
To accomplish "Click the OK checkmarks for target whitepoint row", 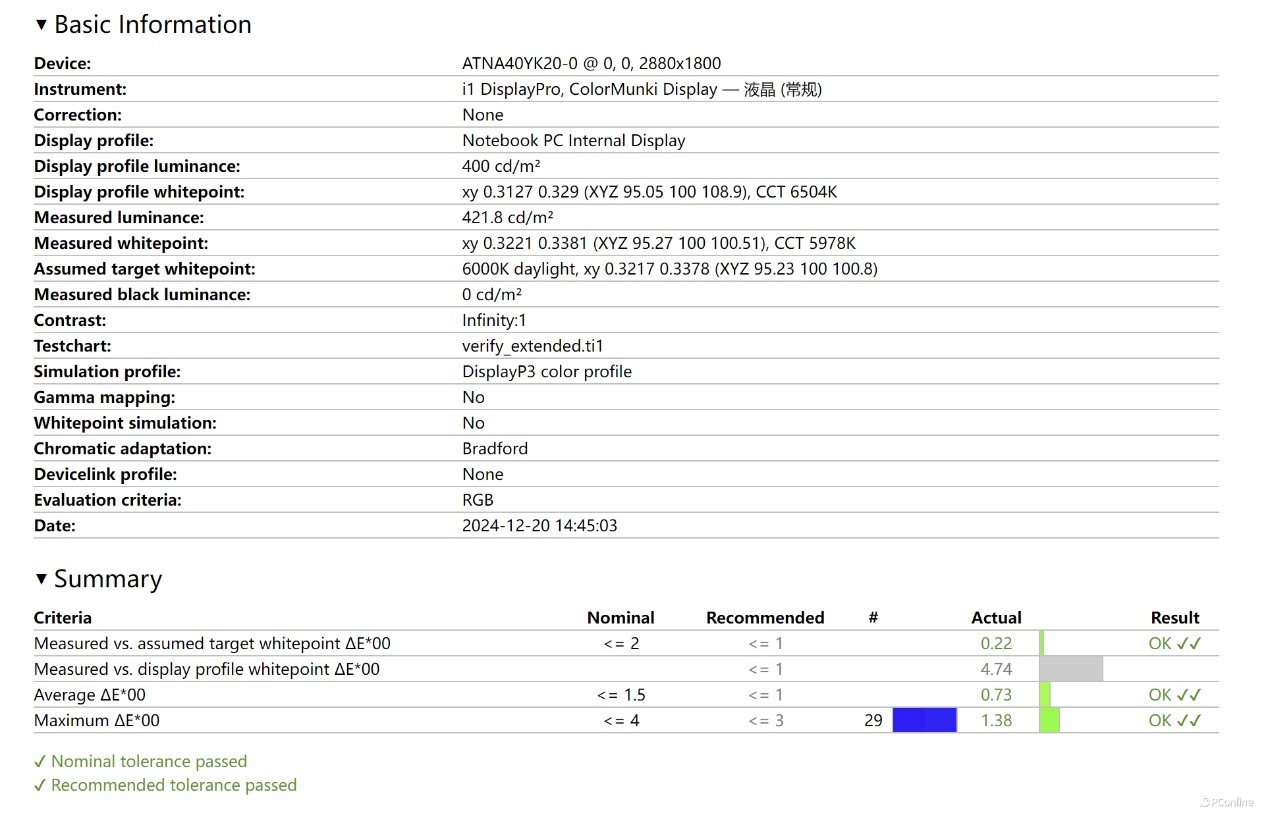I will (x=1175, y=643).
